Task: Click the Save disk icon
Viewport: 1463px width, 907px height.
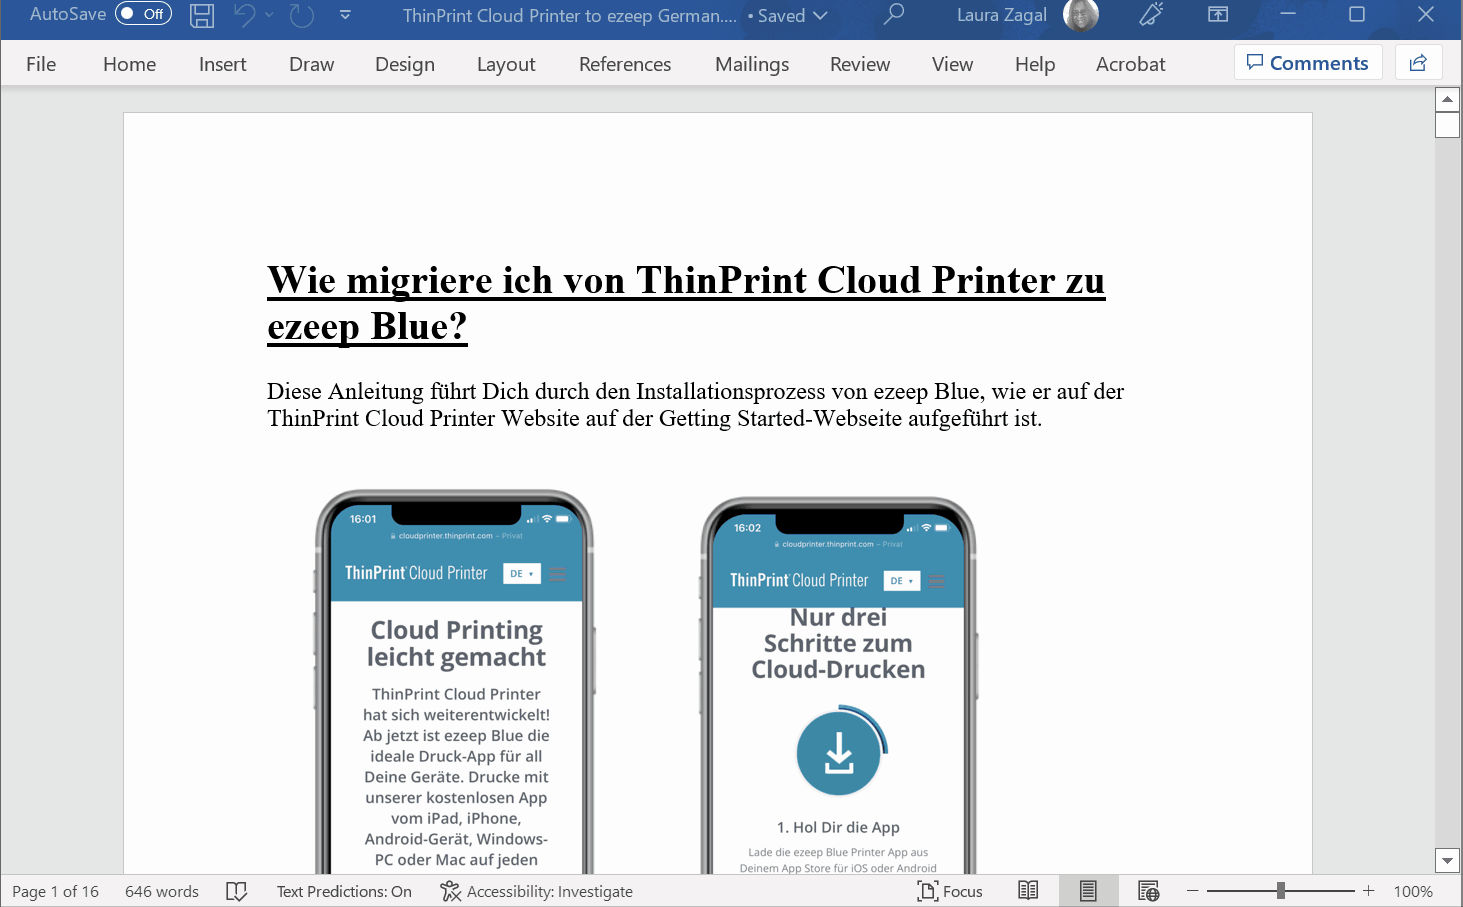Action: (202, 15)
